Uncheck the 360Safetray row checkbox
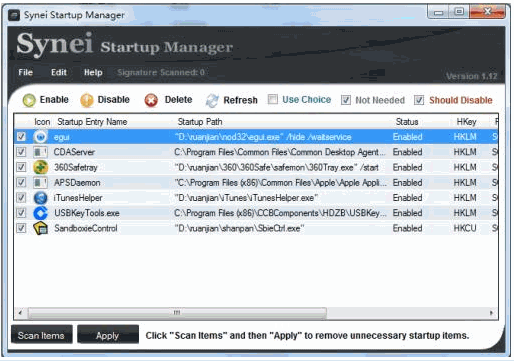514x361 pixels. 21,167
